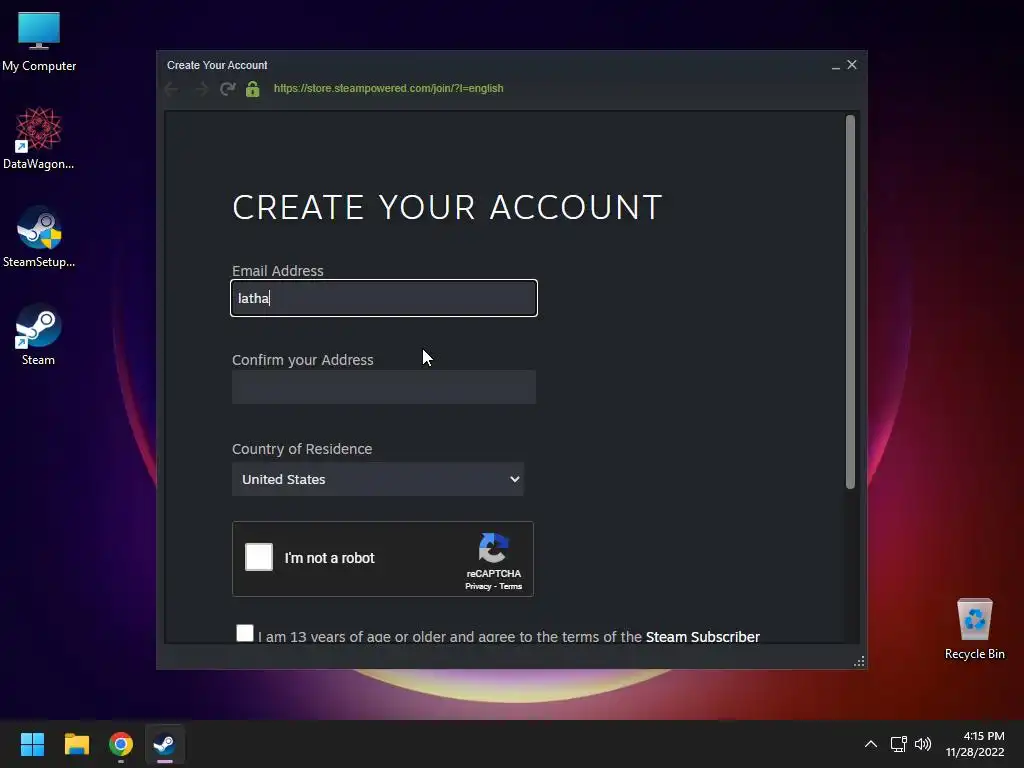
Task: Open My Computer desktop icon
Action: point(39,40)
